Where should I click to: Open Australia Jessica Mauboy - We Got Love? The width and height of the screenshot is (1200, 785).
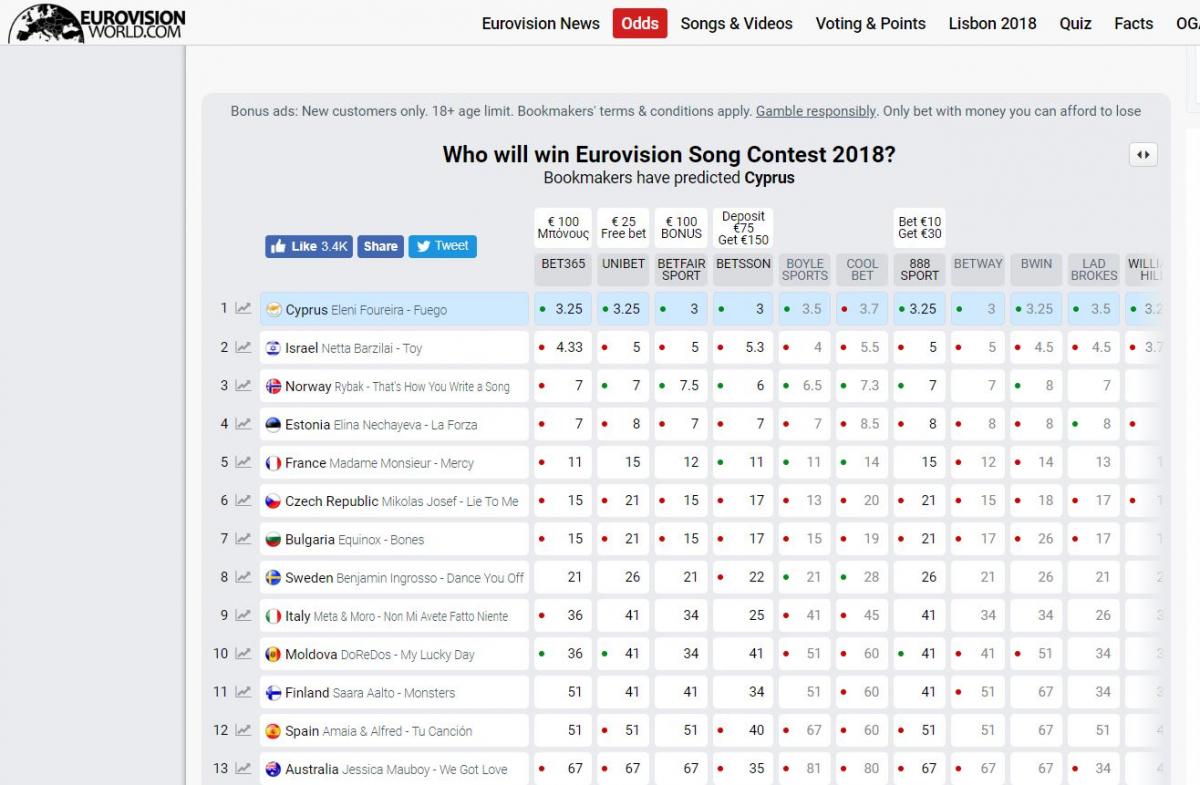pos(394,769)
